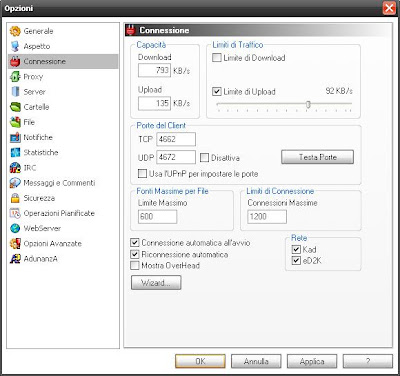
Task: Click the Connessioni Massime field 1200
Action: (x=267, y=217)
